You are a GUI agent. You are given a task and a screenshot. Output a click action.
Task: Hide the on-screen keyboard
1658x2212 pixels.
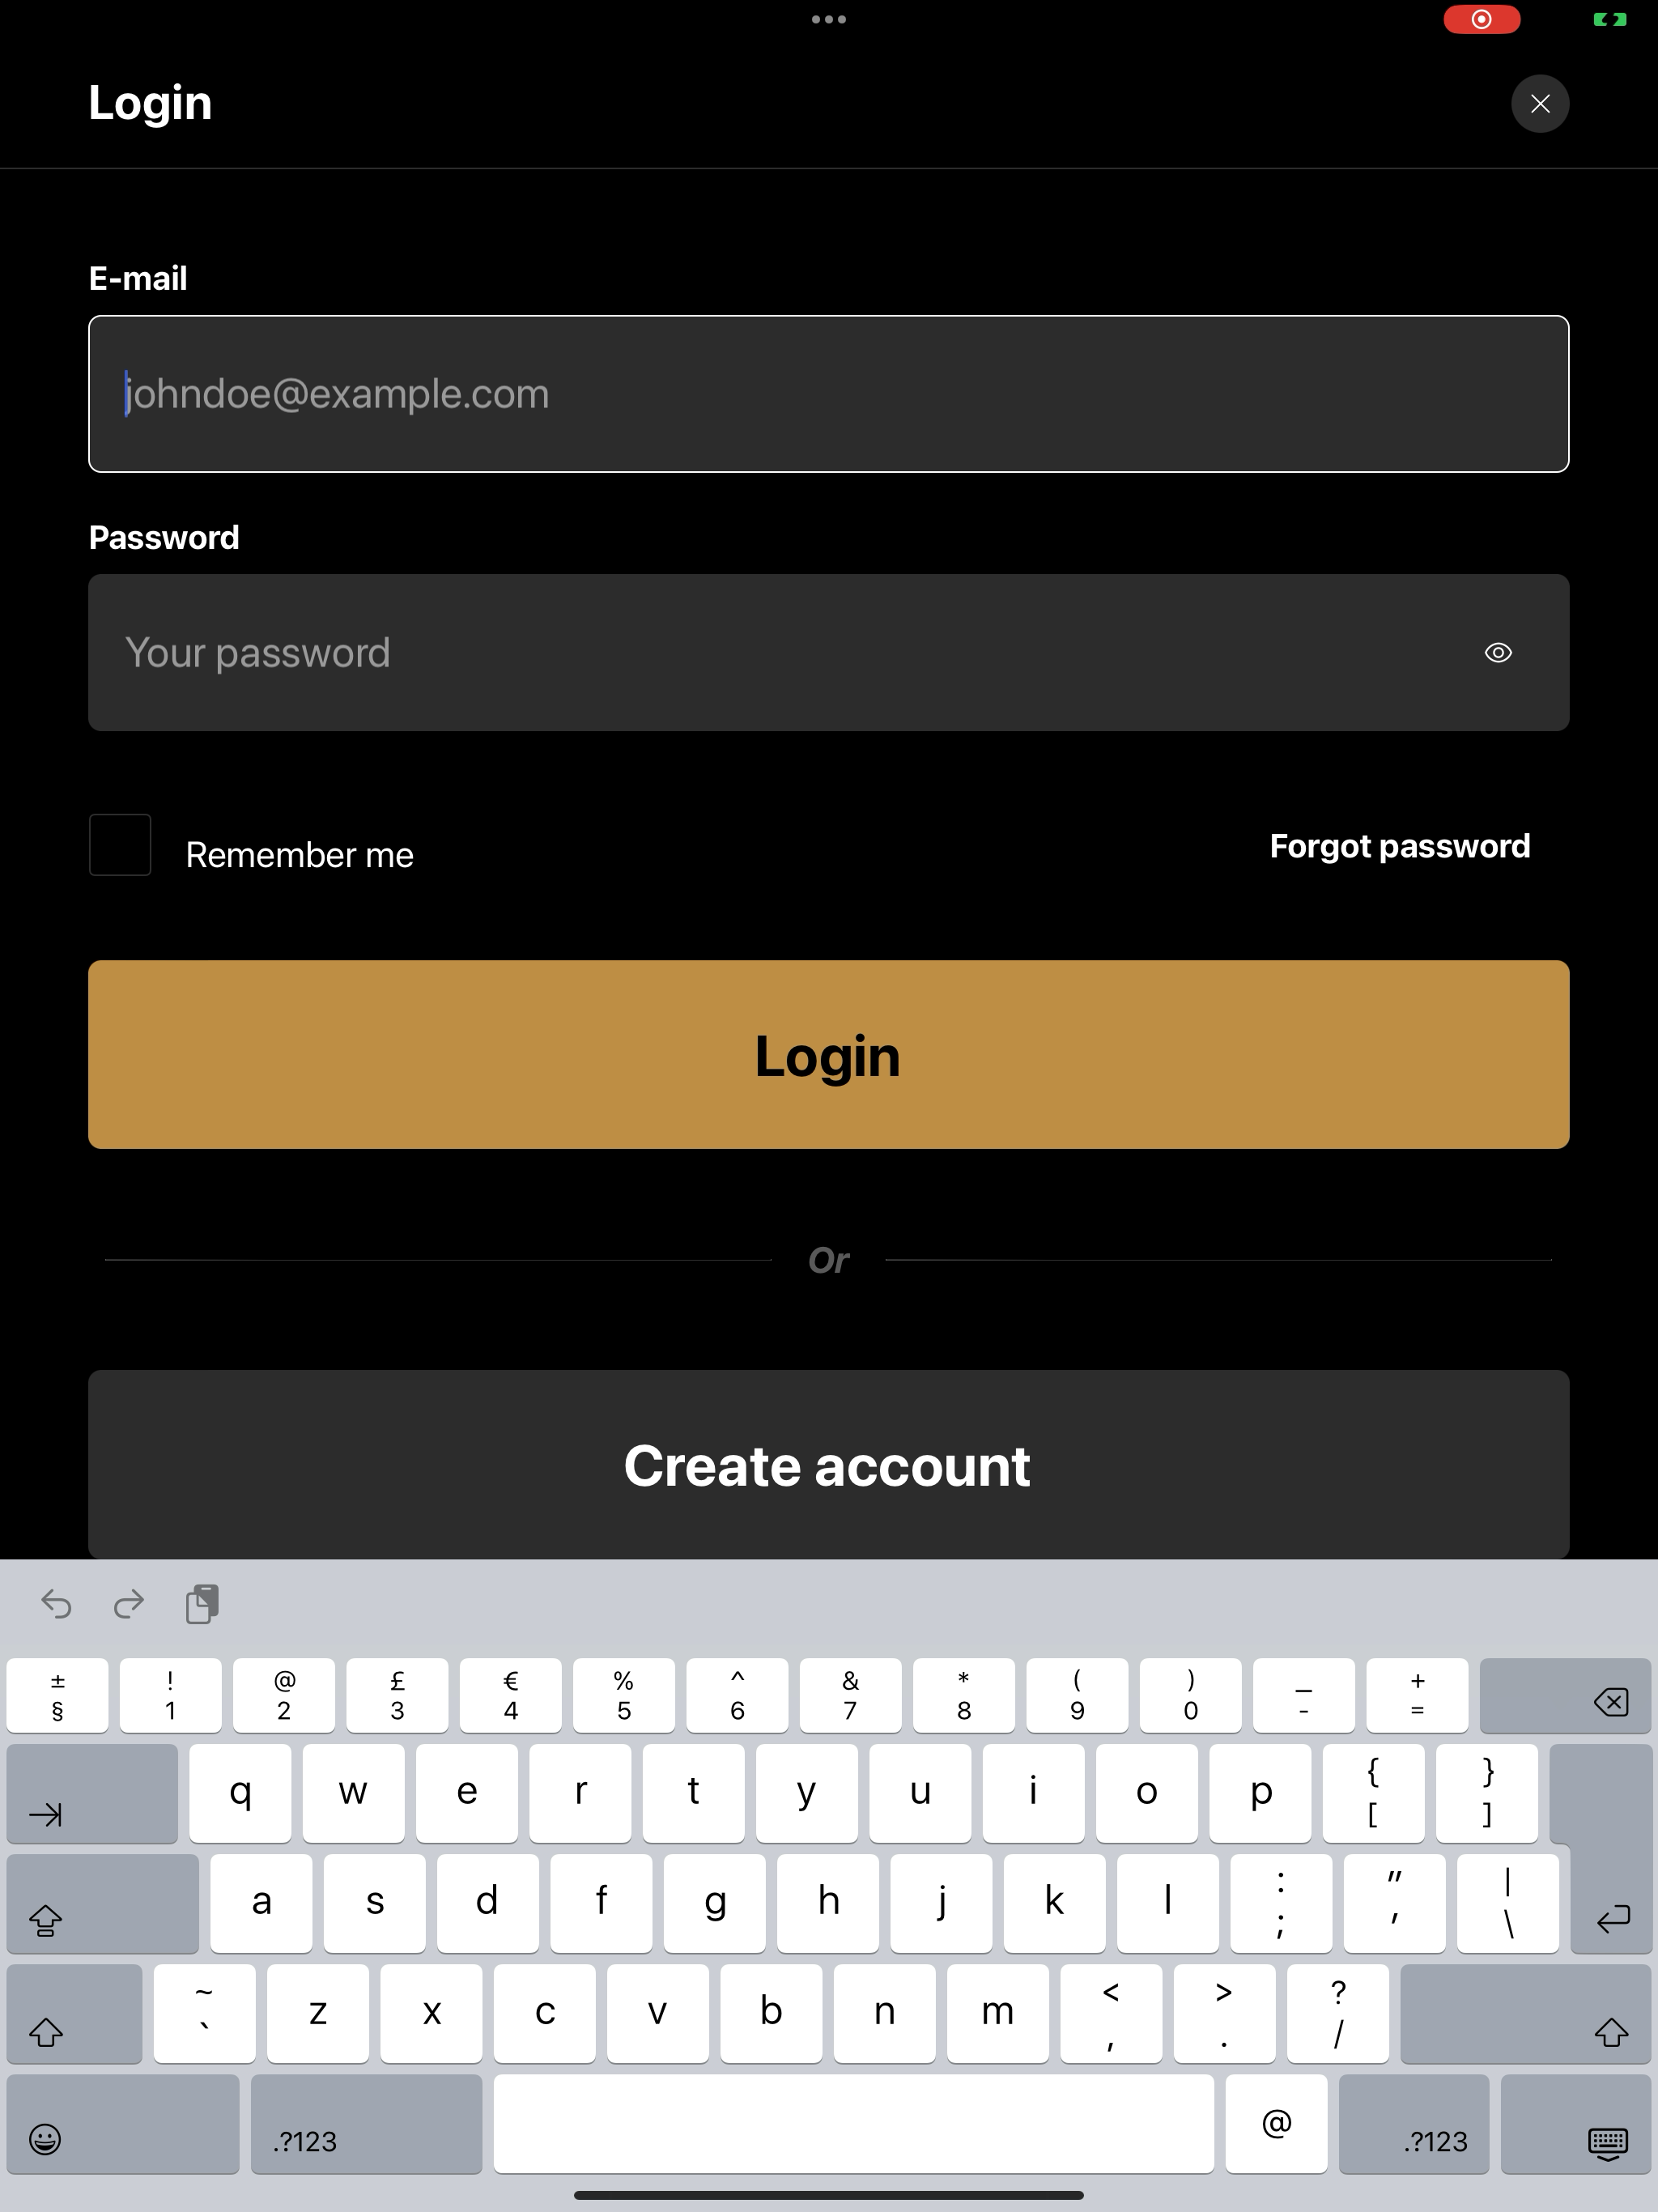coord(1576,2124)
